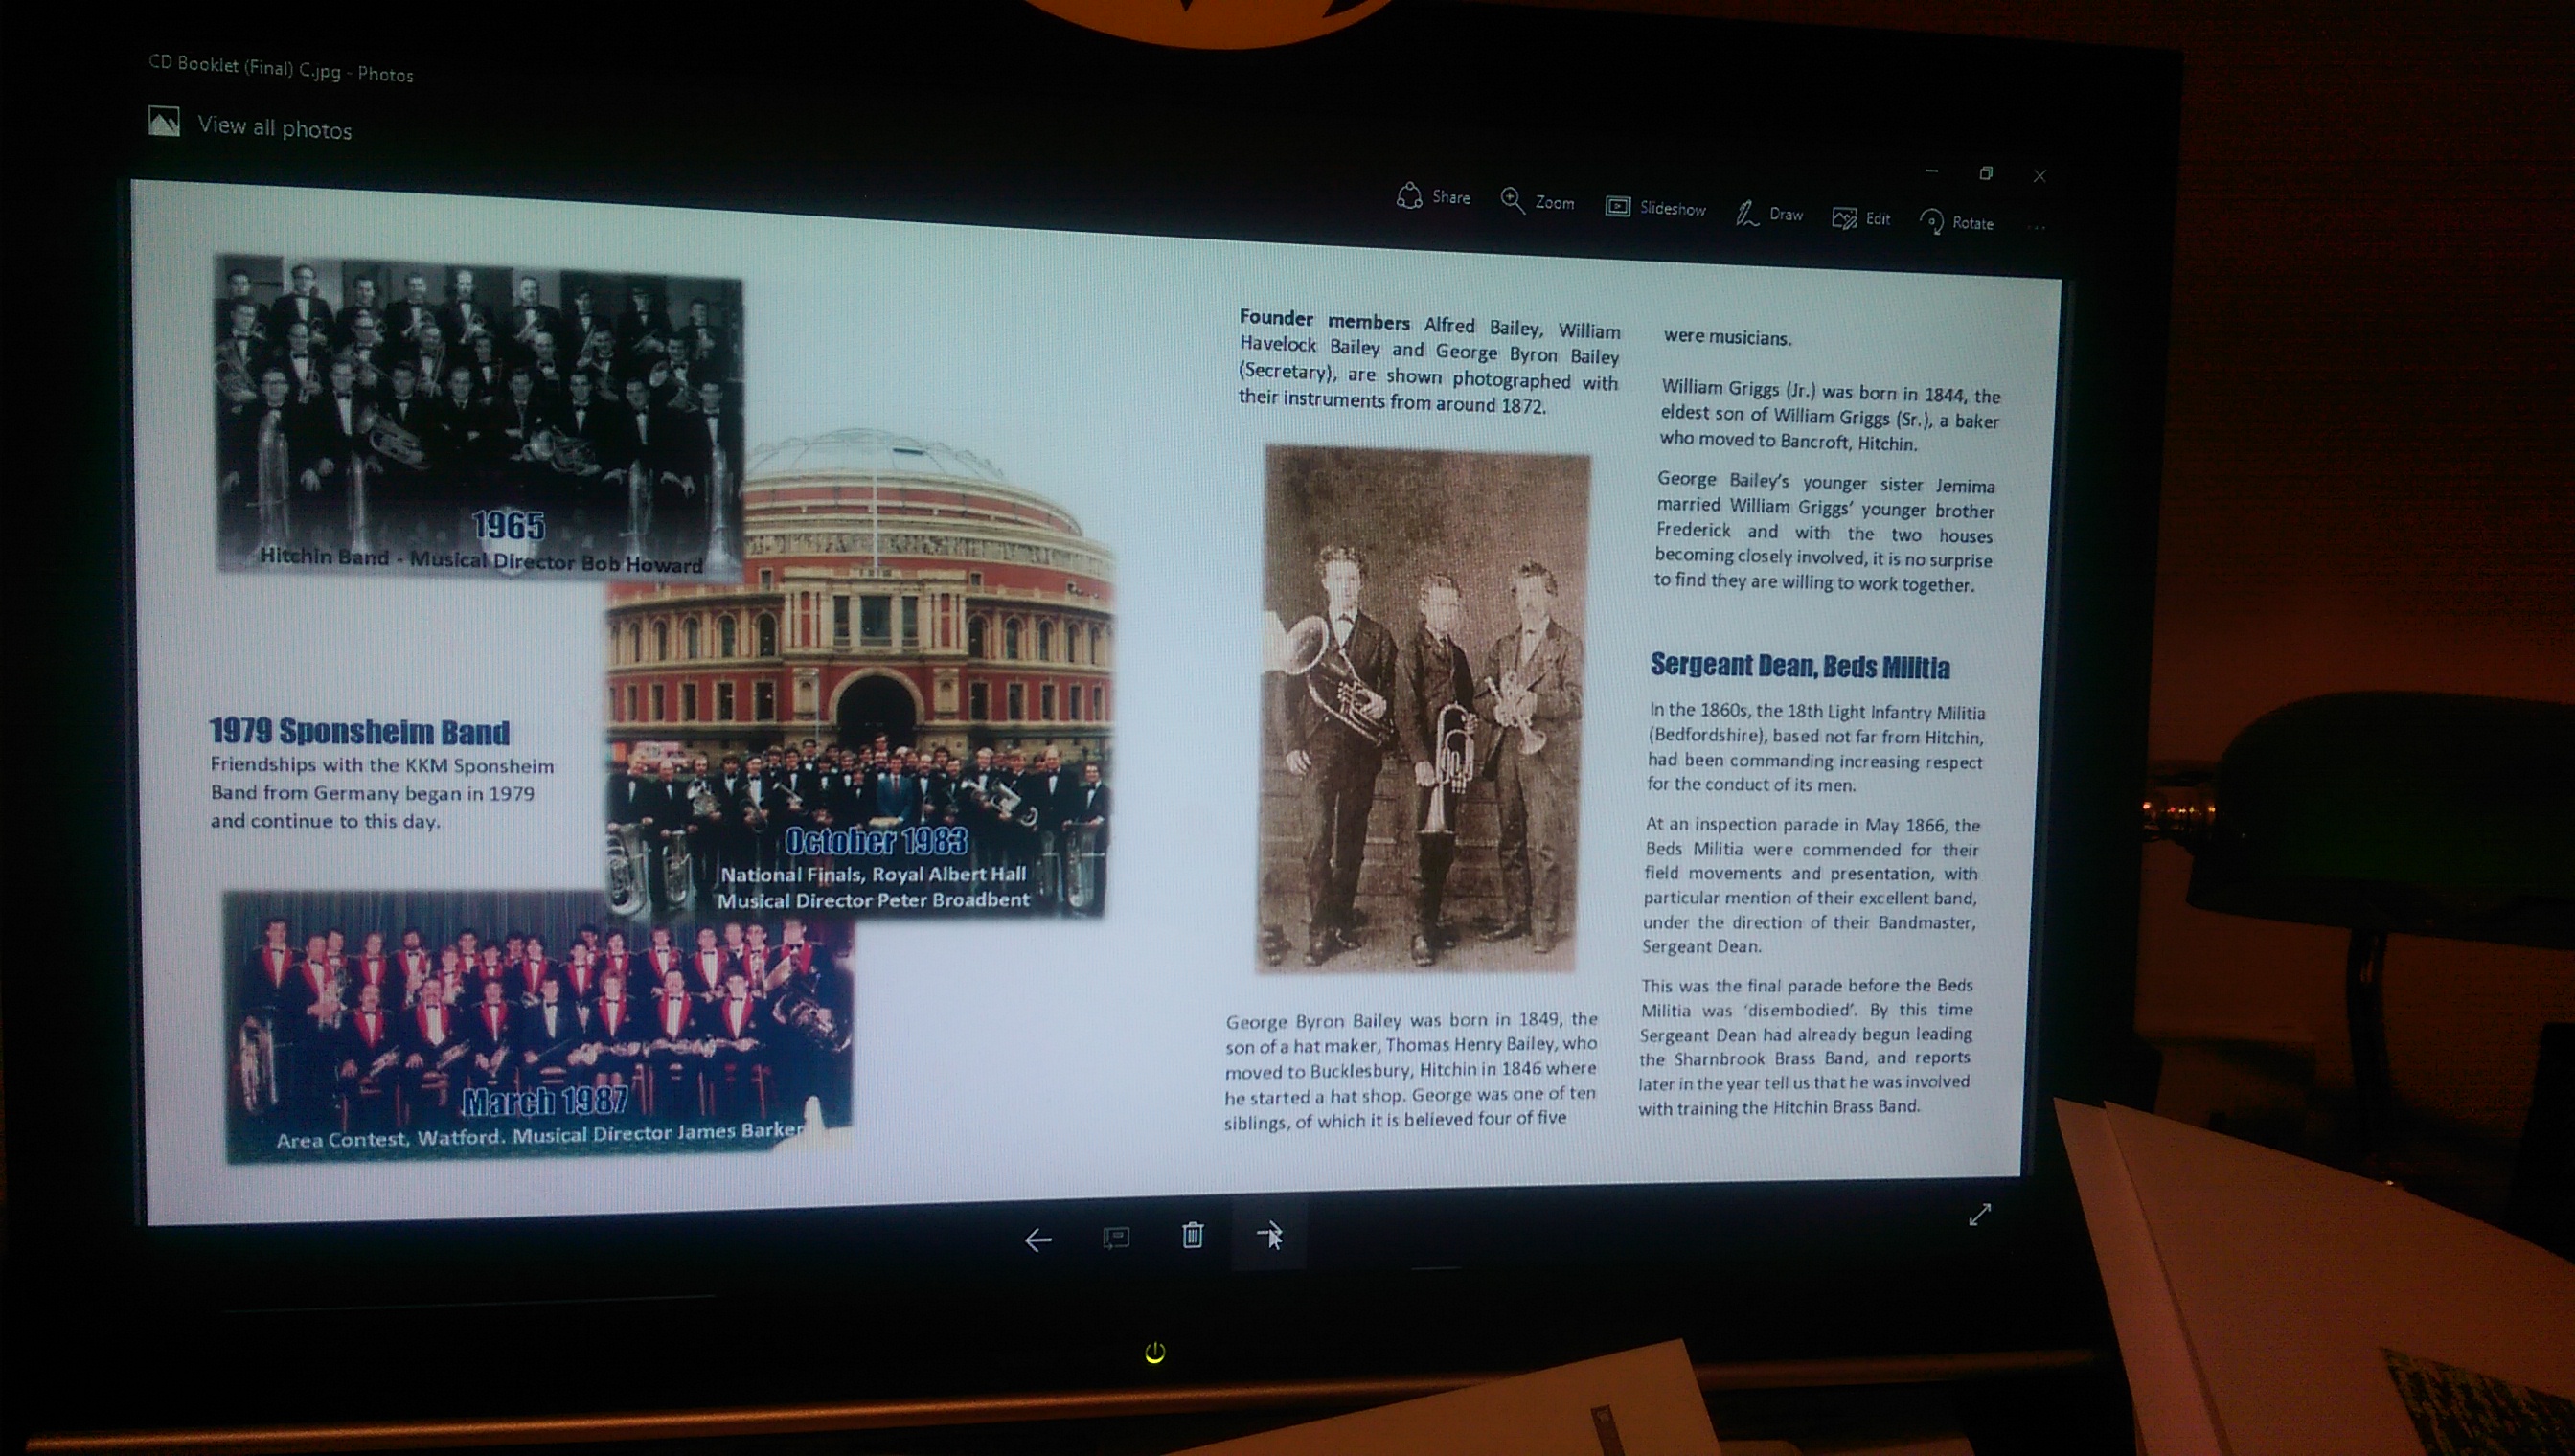The image size is (2575, 1456).
Task: Go to next photo with right arrow
Action: click(x=1268, y=1234)
